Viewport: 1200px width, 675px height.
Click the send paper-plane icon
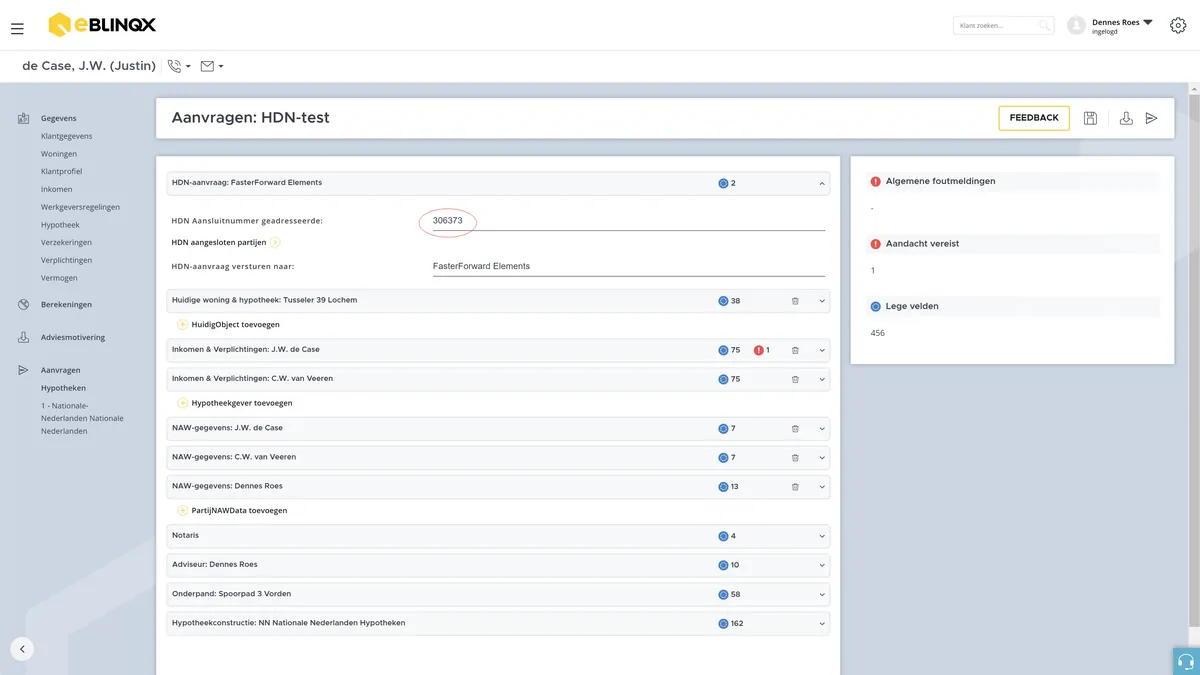pos(1152,118)
